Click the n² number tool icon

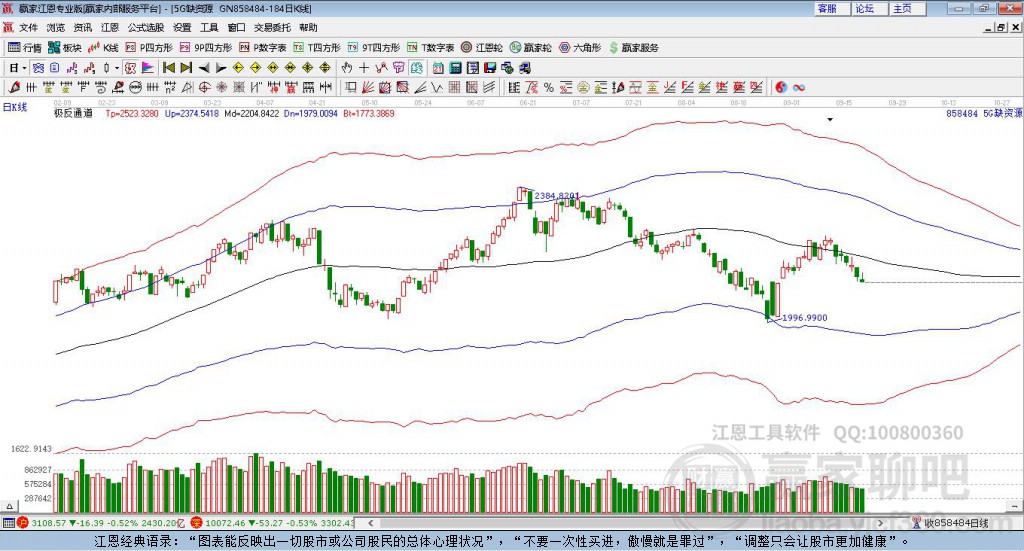tap(170, 87)
